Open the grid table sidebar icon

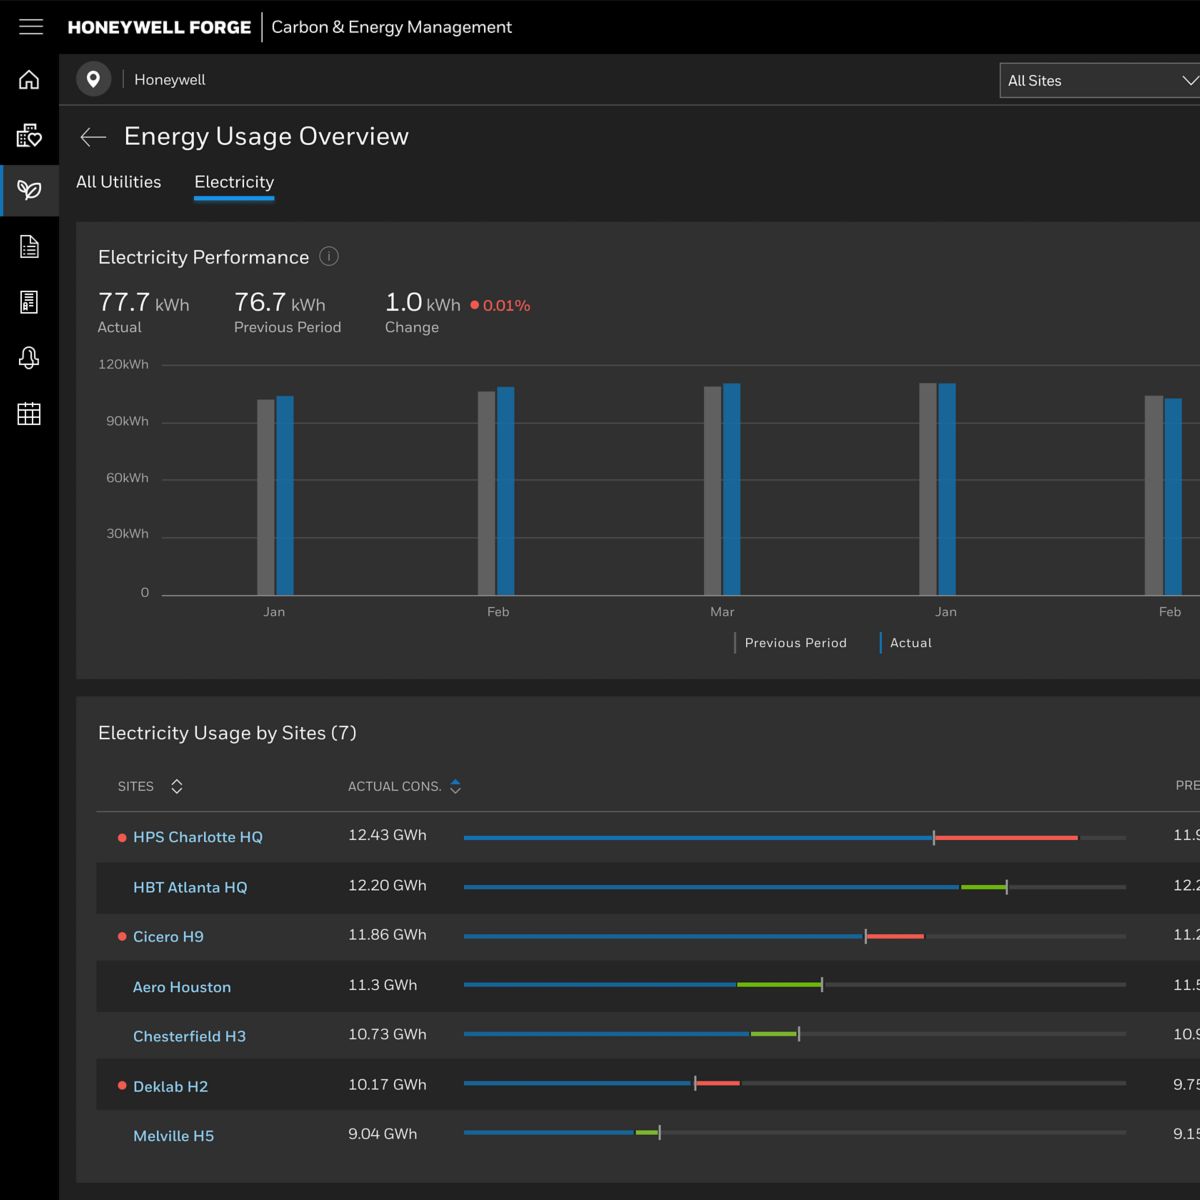(29, 414)
